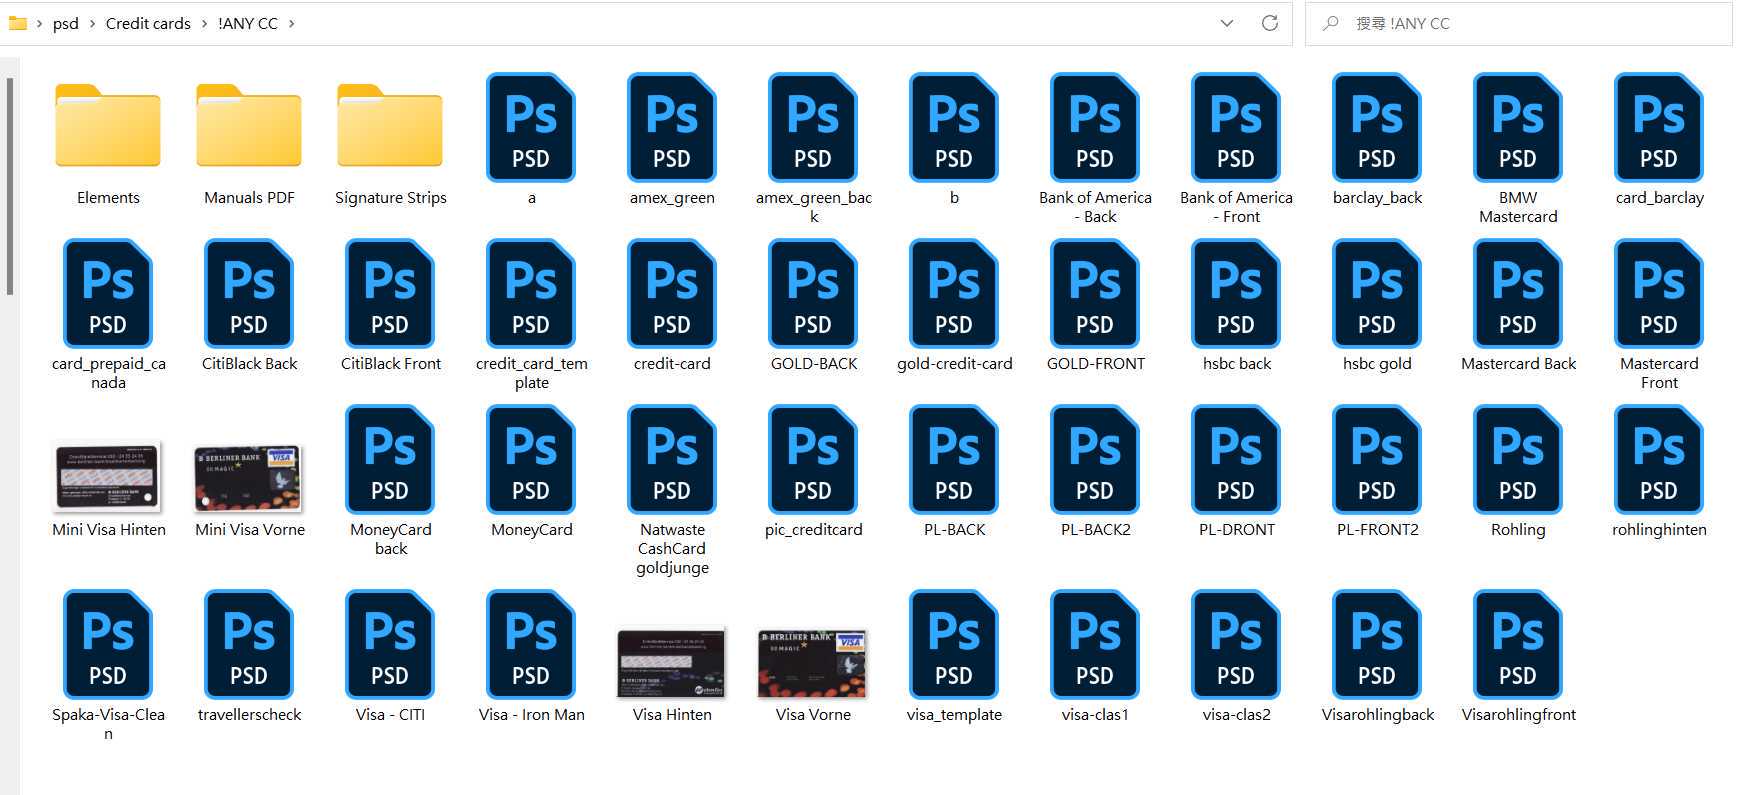Viewport: 1743px width, 795px height.
Task: Select the Manuals PDF folder
Action: [249, 125]
